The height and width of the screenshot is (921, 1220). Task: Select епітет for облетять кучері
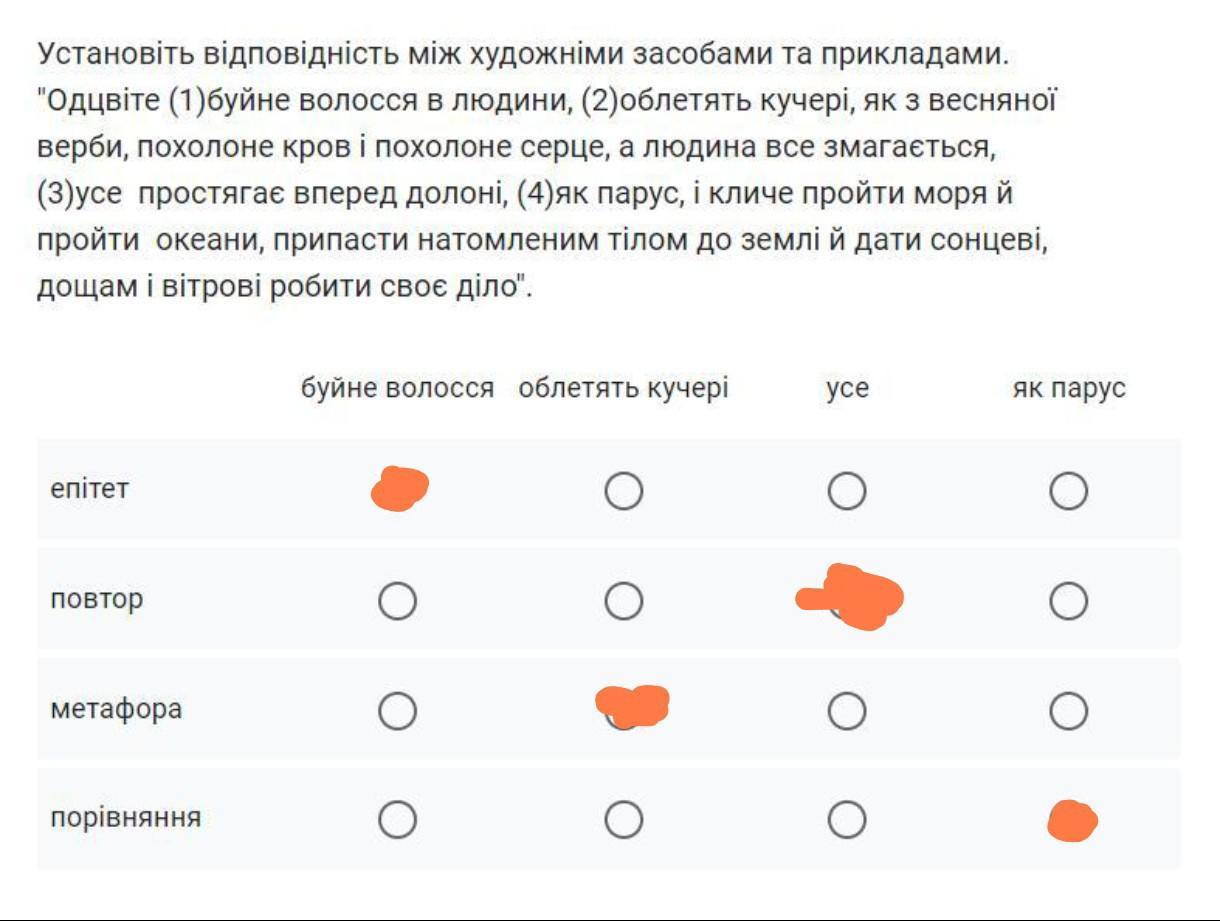point(623,491)
